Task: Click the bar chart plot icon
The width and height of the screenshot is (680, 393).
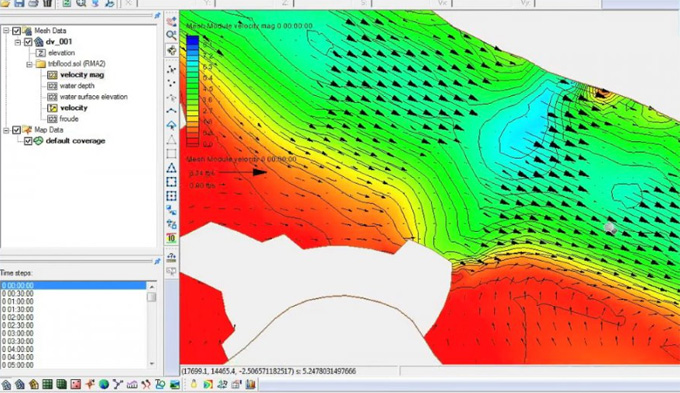Action: coord(251,384)
